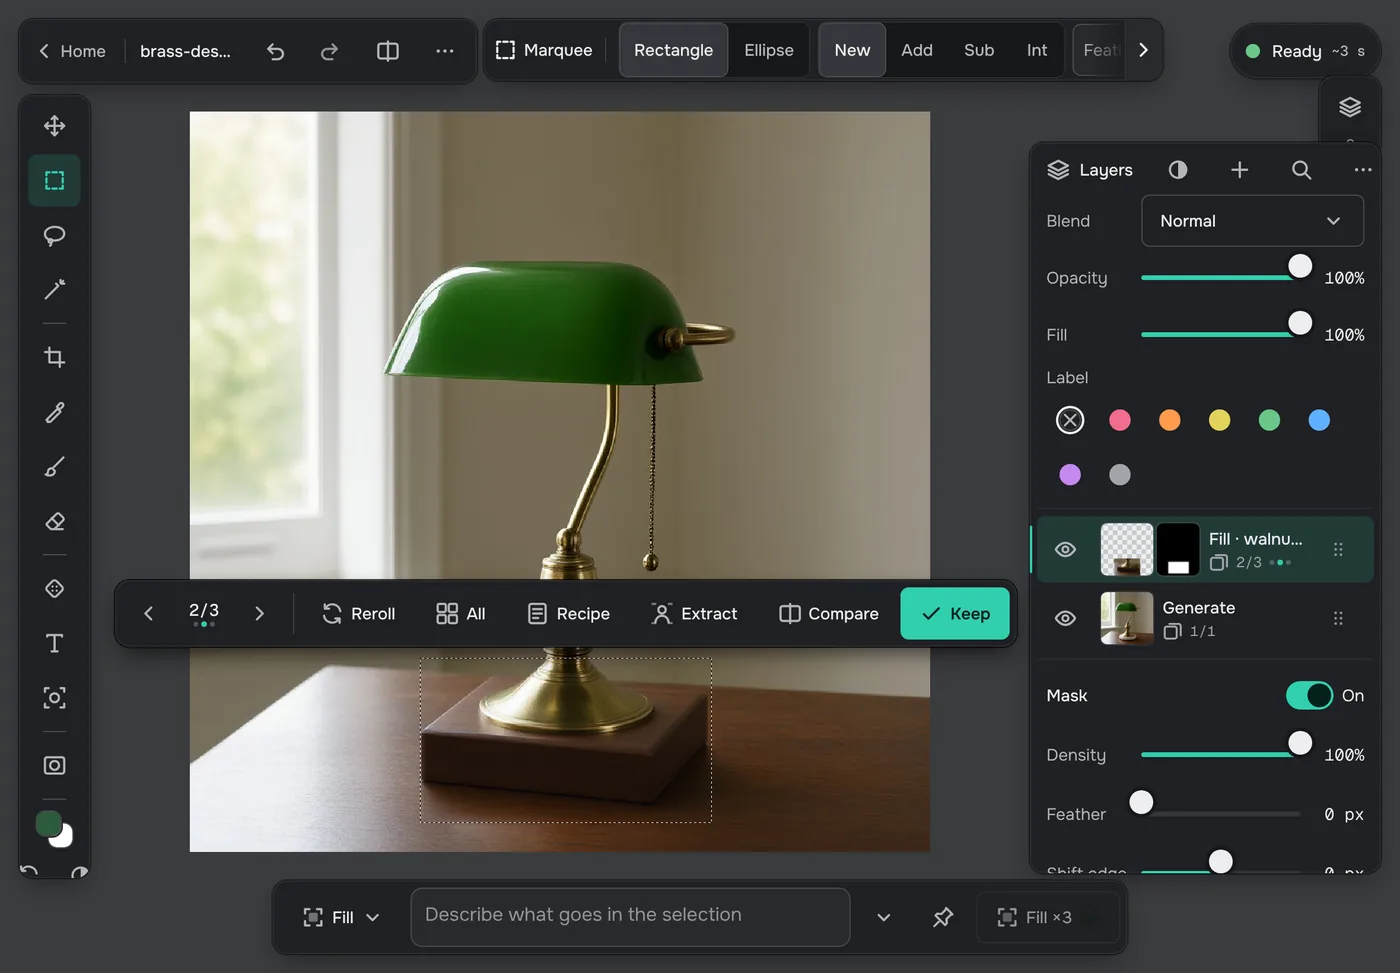Click the Keep button
Viewport: 1400px width, 973px height.
point(955,613)
